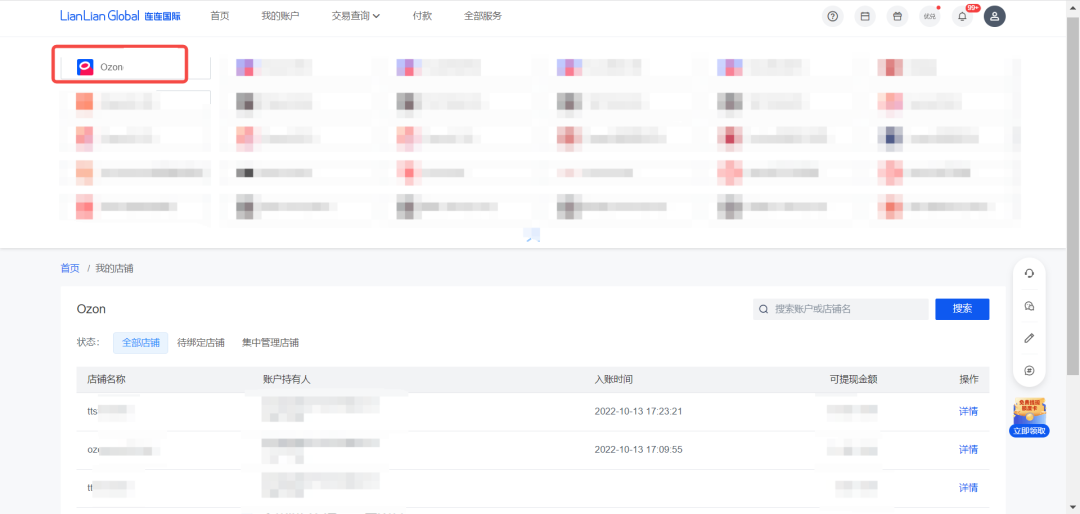Click the blue 搜索 button
1080x514 pixels.
click(962, 309)
